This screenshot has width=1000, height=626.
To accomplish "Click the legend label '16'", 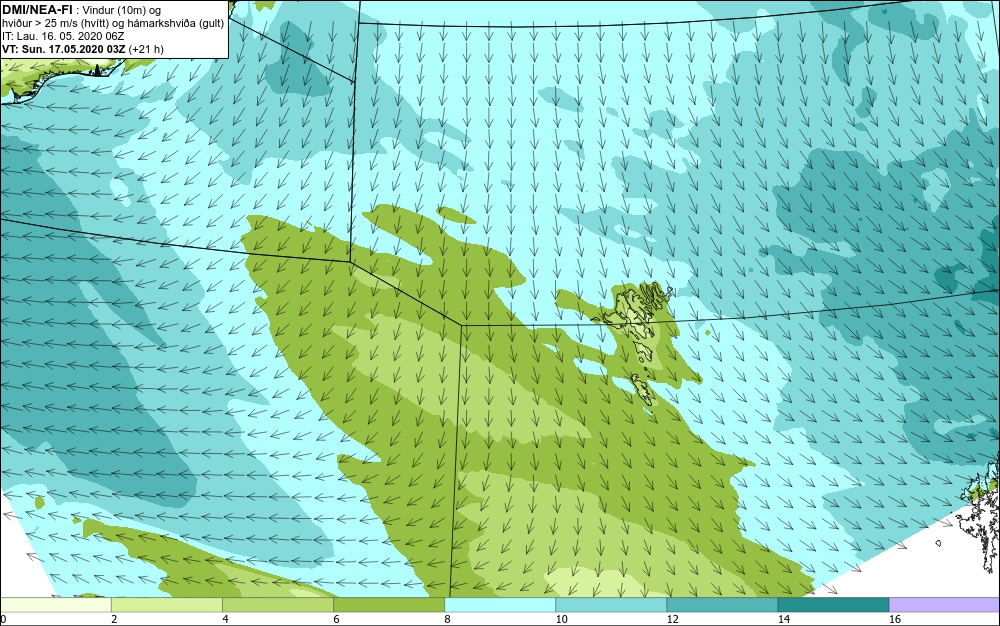I will 895,619.
